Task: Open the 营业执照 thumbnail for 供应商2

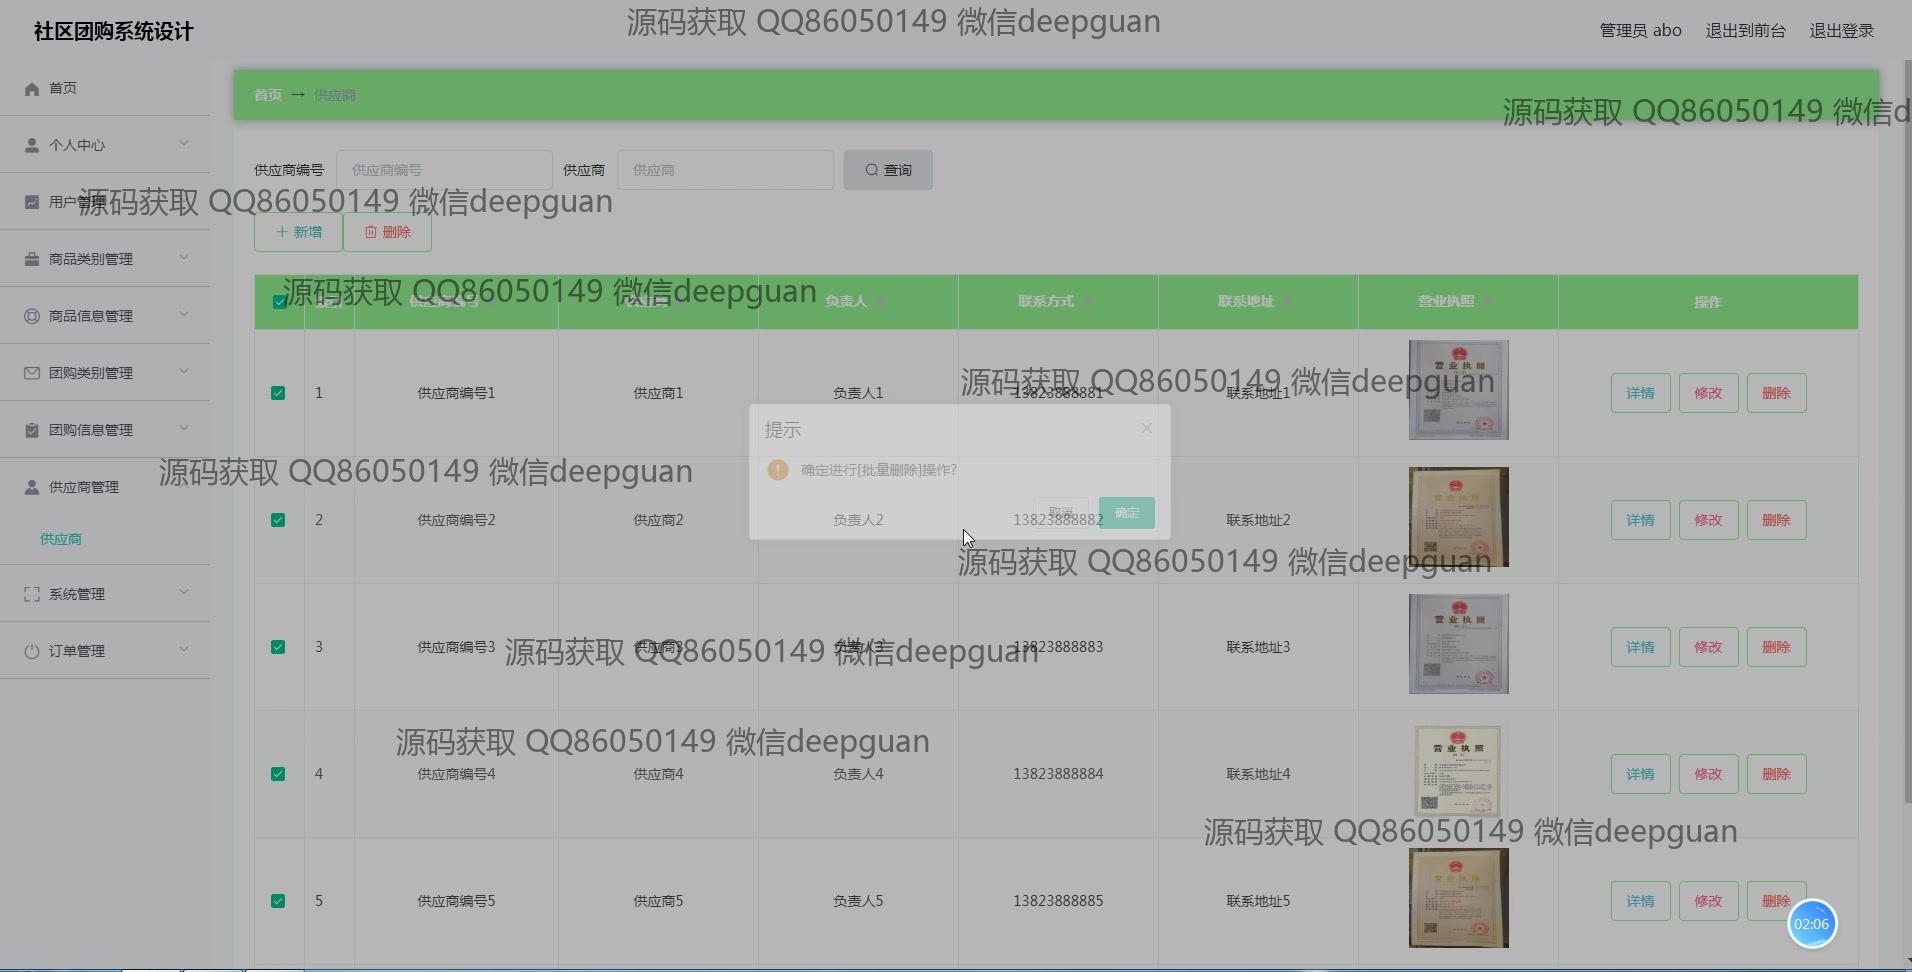Action: point(1458,517)
